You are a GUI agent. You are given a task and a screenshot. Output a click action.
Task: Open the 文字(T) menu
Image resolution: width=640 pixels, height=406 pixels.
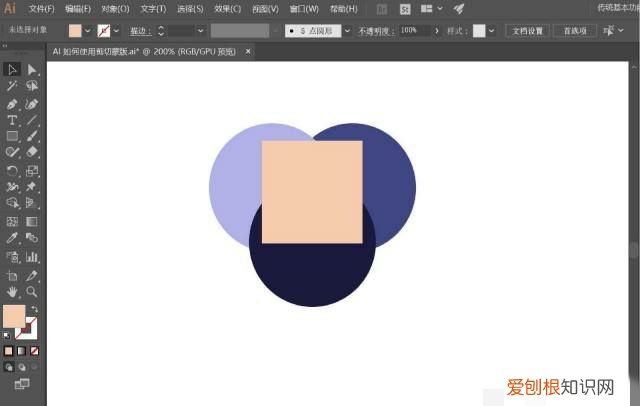click(153, 9)
